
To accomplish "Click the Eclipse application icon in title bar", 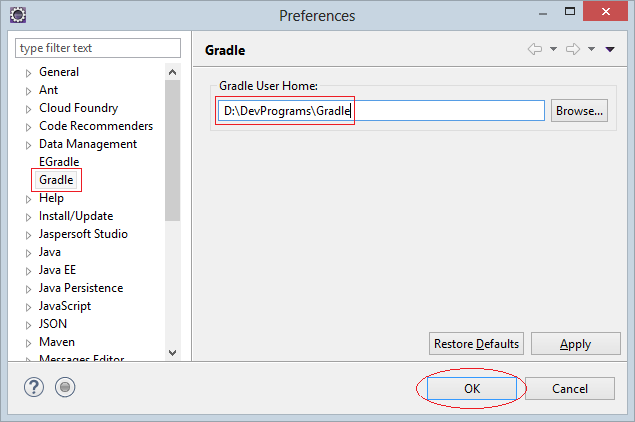I will point(18,15).
